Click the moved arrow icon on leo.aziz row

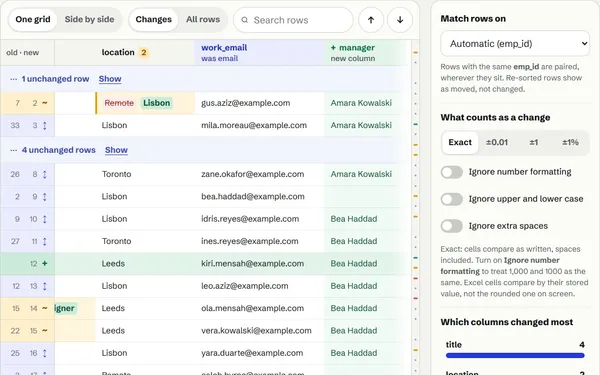(45, 286)
